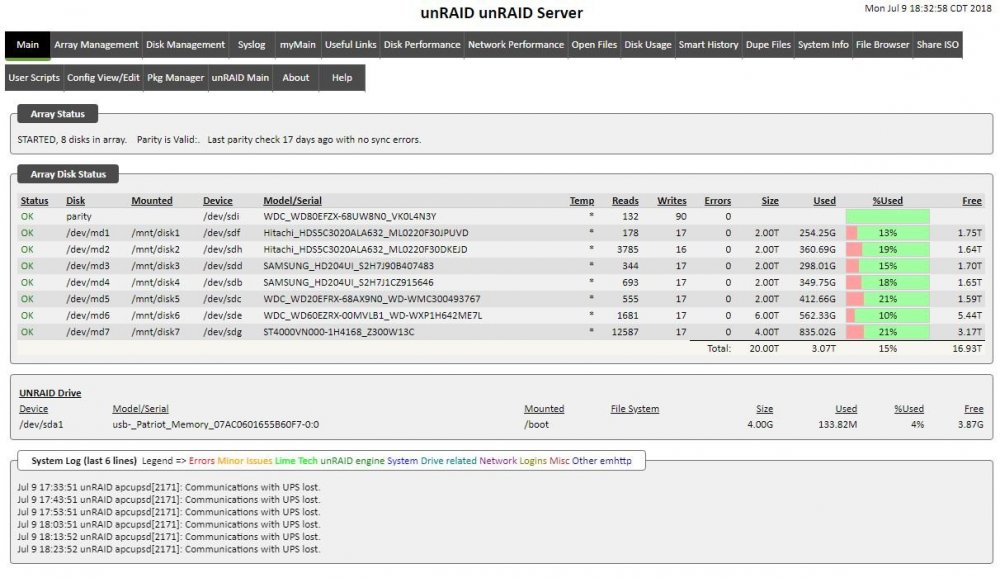Viewport: 1000px width, 578px height.
Task: Open the User Scripts tab
Action: [x=34, y=78]
